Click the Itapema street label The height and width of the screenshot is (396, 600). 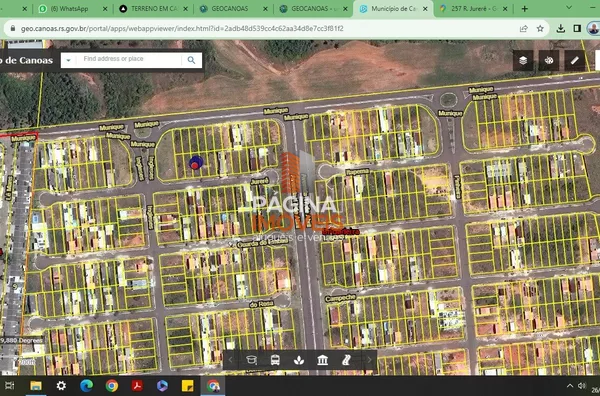pyautogui.click(x=357, y=172)
